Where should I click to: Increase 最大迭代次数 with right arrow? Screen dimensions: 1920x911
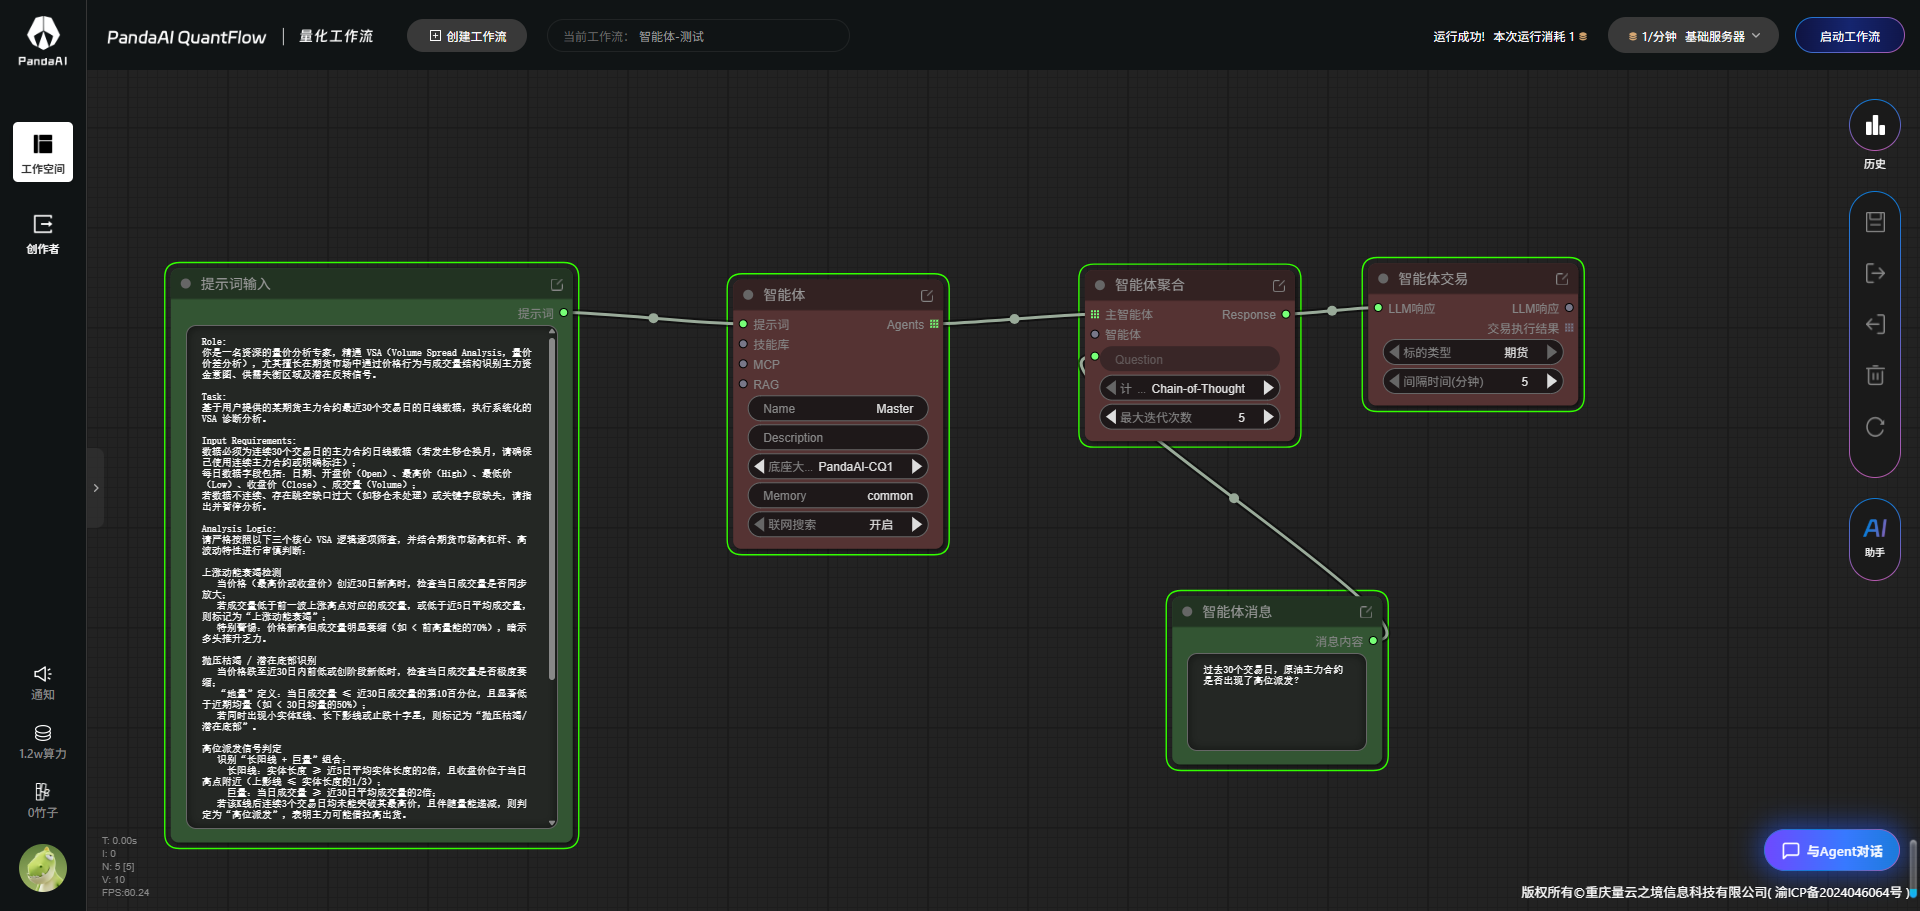click(x=1268, y=417)
